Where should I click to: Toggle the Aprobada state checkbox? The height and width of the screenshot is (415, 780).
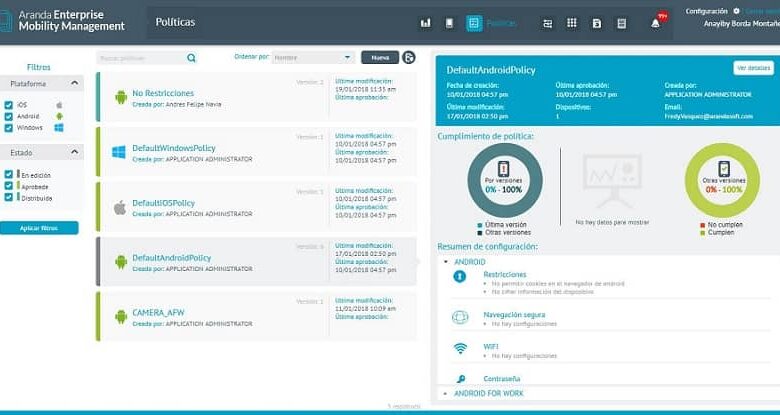(8, 186)
